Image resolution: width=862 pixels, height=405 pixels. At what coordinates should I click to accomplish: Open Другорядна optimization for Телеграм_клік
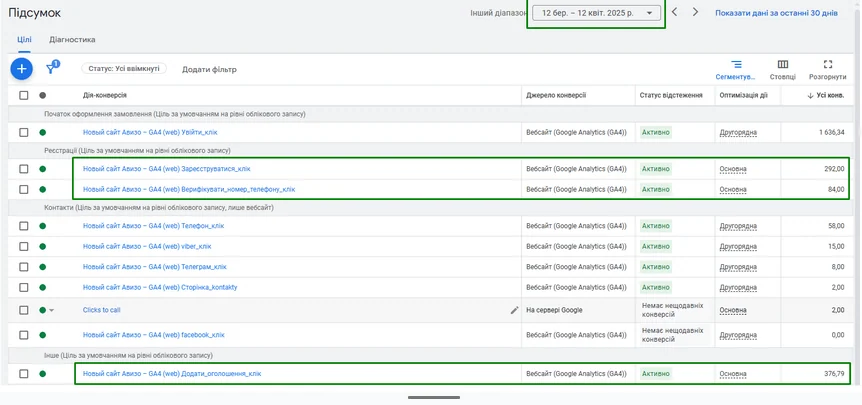click(738, 267)
